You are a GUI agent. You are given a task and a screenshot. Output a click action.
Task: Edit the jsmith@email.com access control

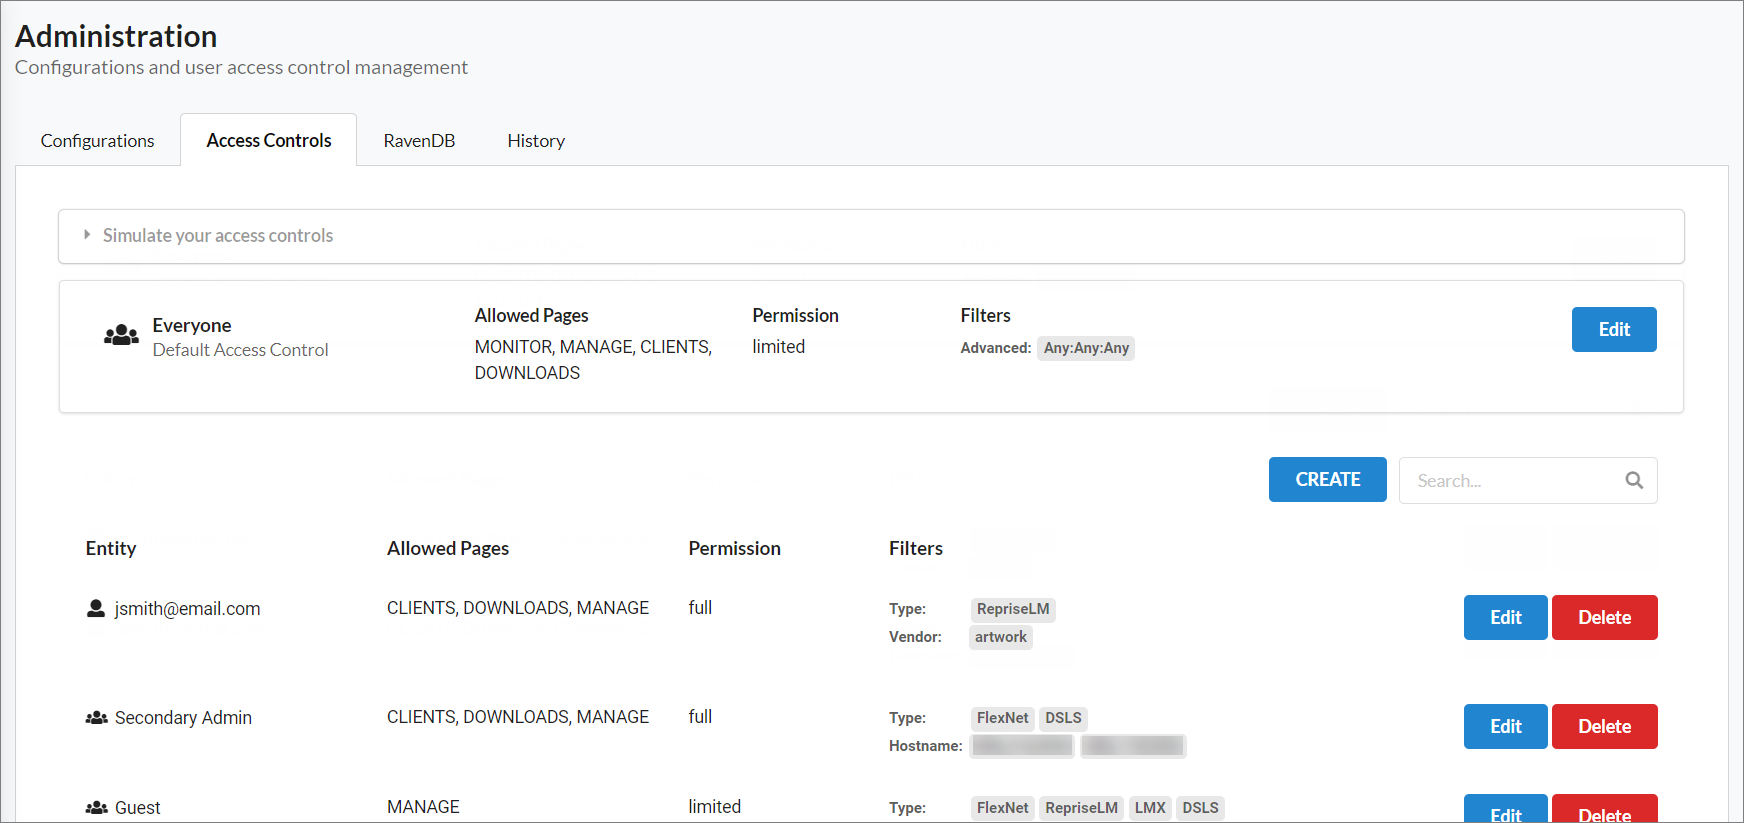click(1505, 618)
